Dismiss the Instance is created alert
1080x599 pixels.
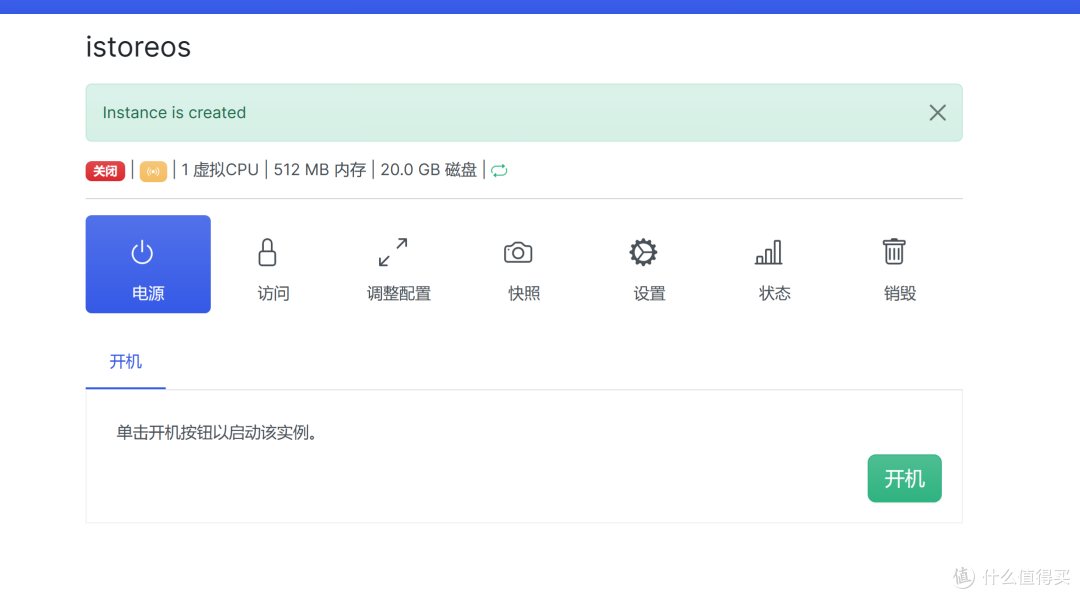coord(937,113)
